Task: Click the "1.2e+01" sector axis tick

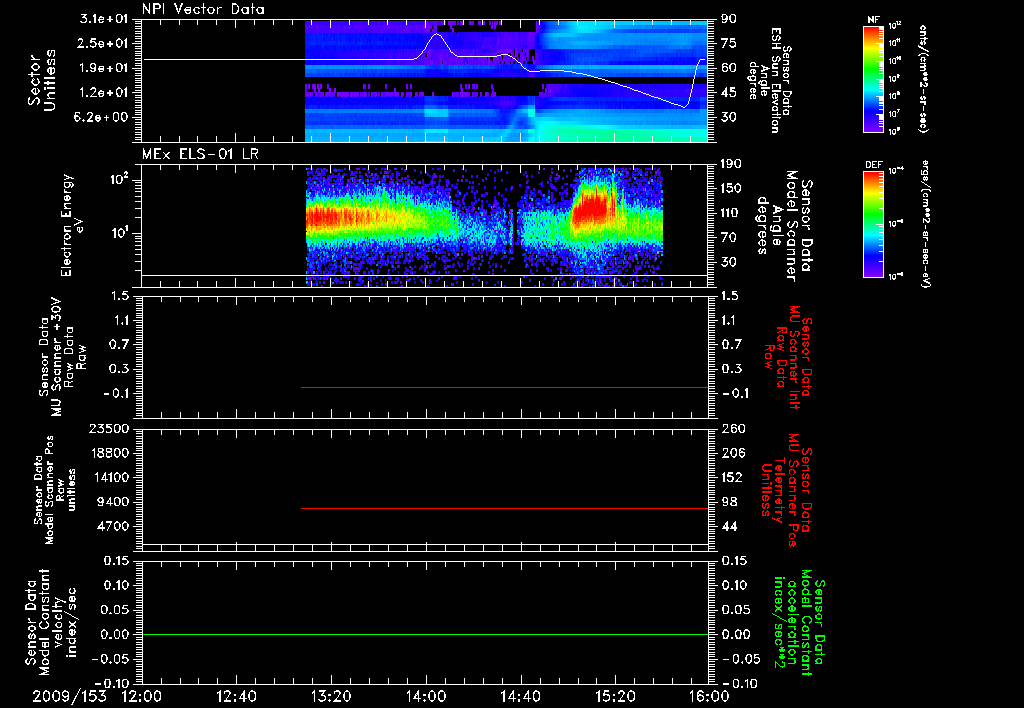Action: click(104, 93)
